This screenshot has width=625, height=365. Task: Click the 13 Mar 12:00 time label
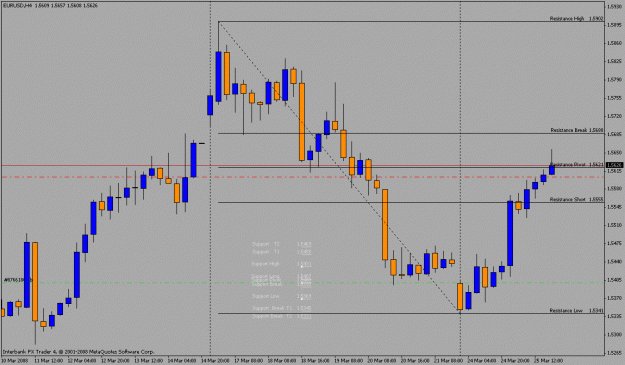click(x=148, y=361)
